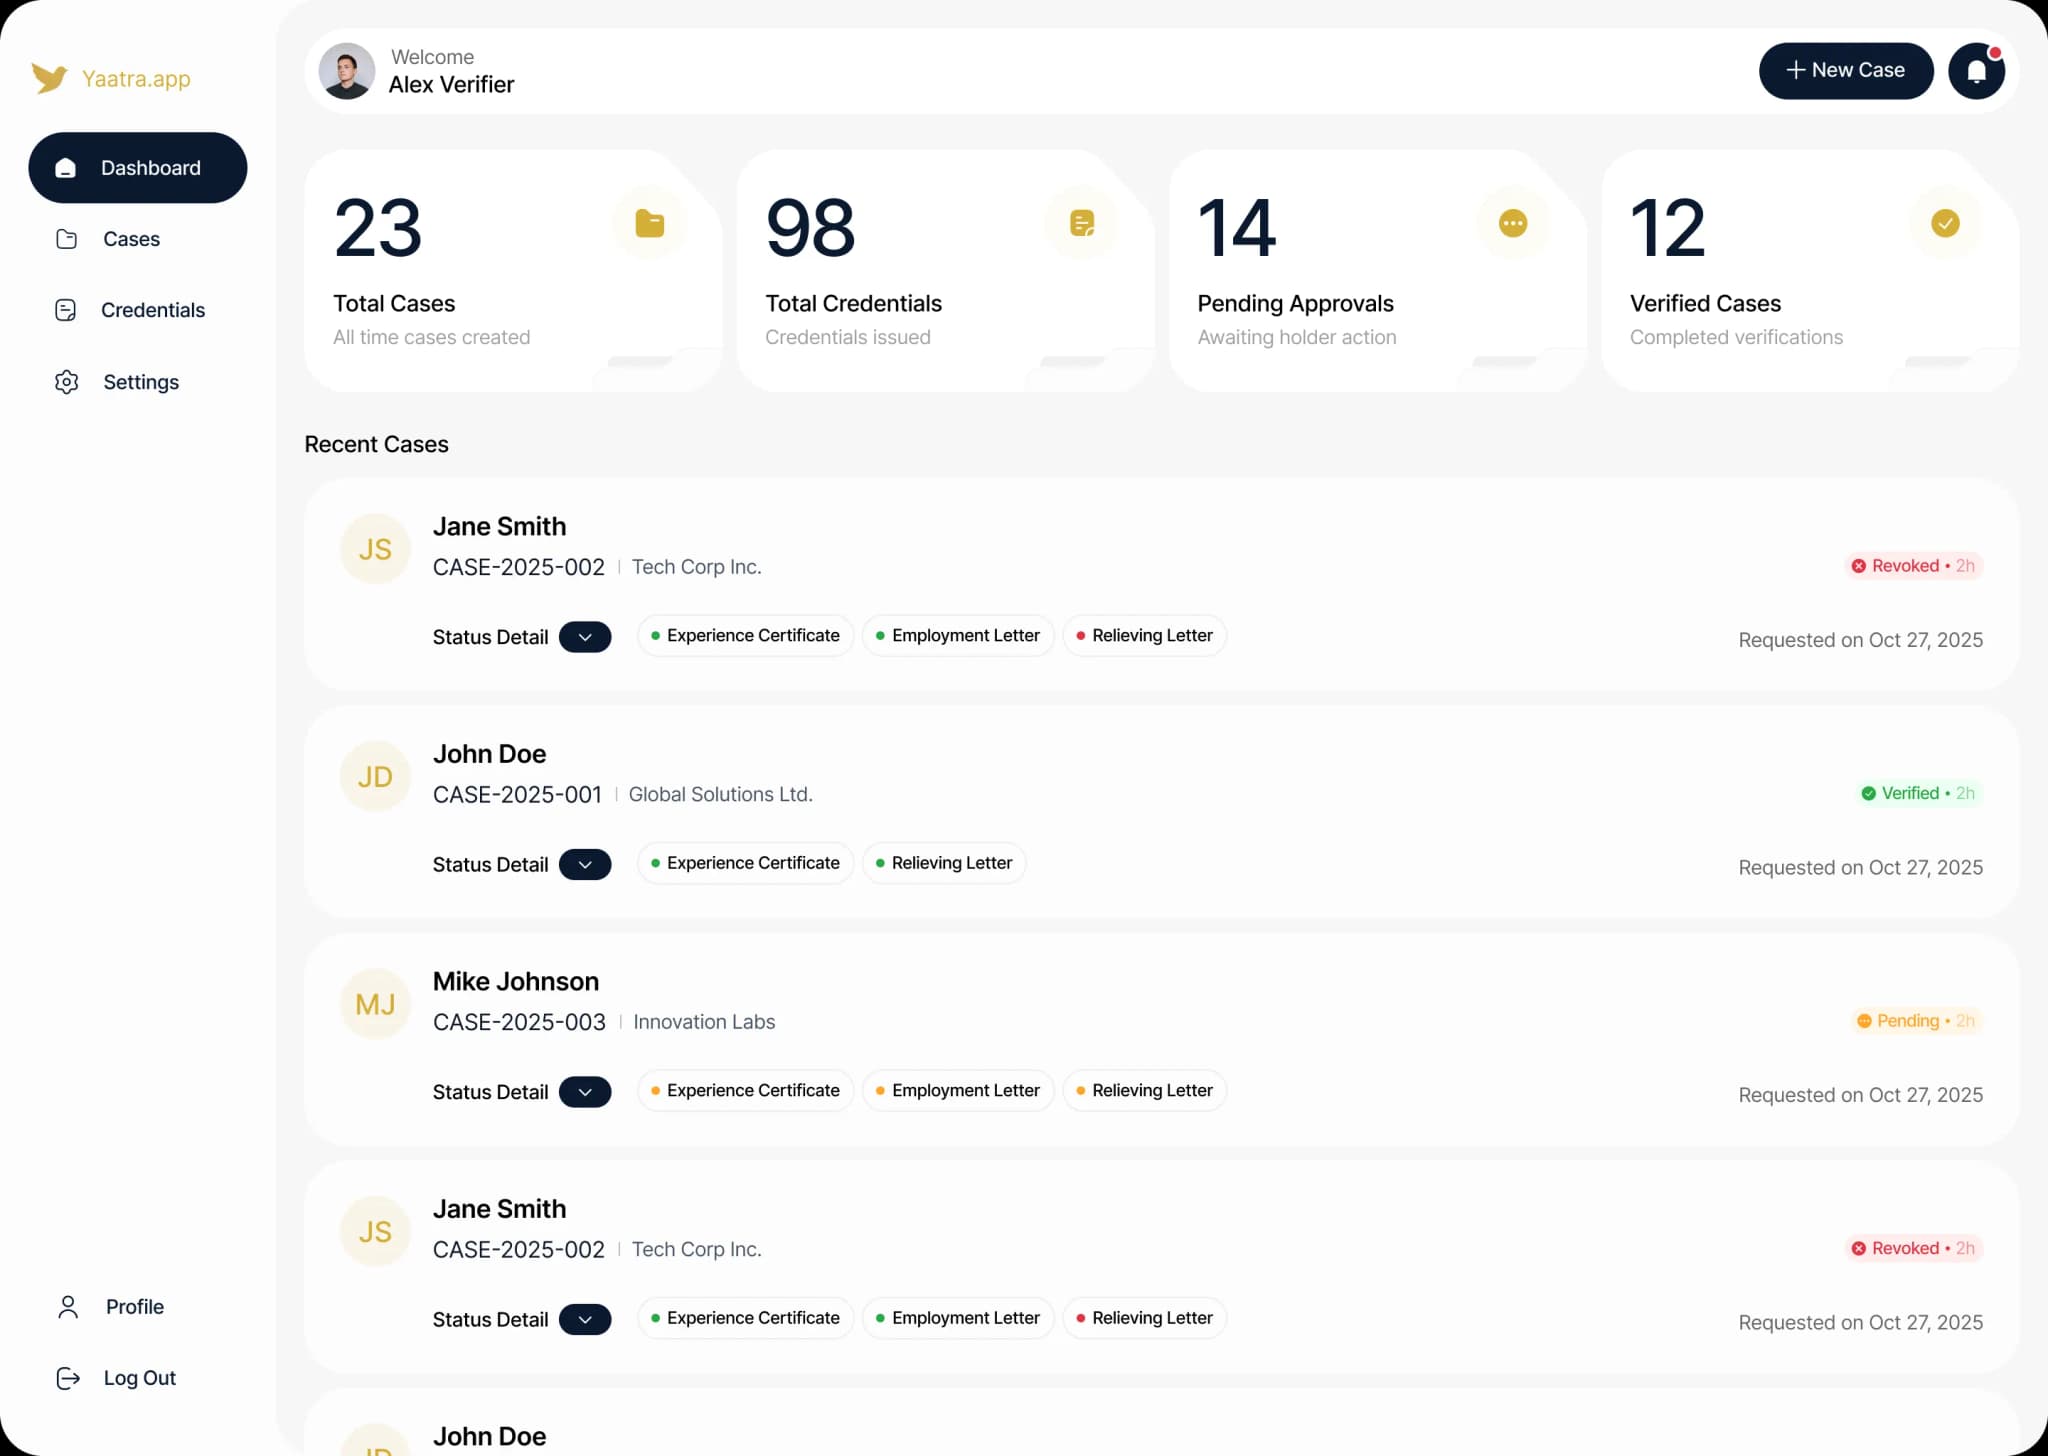This screenshot has height=1456, width=2048.
Task: Click the Verified Cases checkmark icon
Action: [x=1945, y=223]
